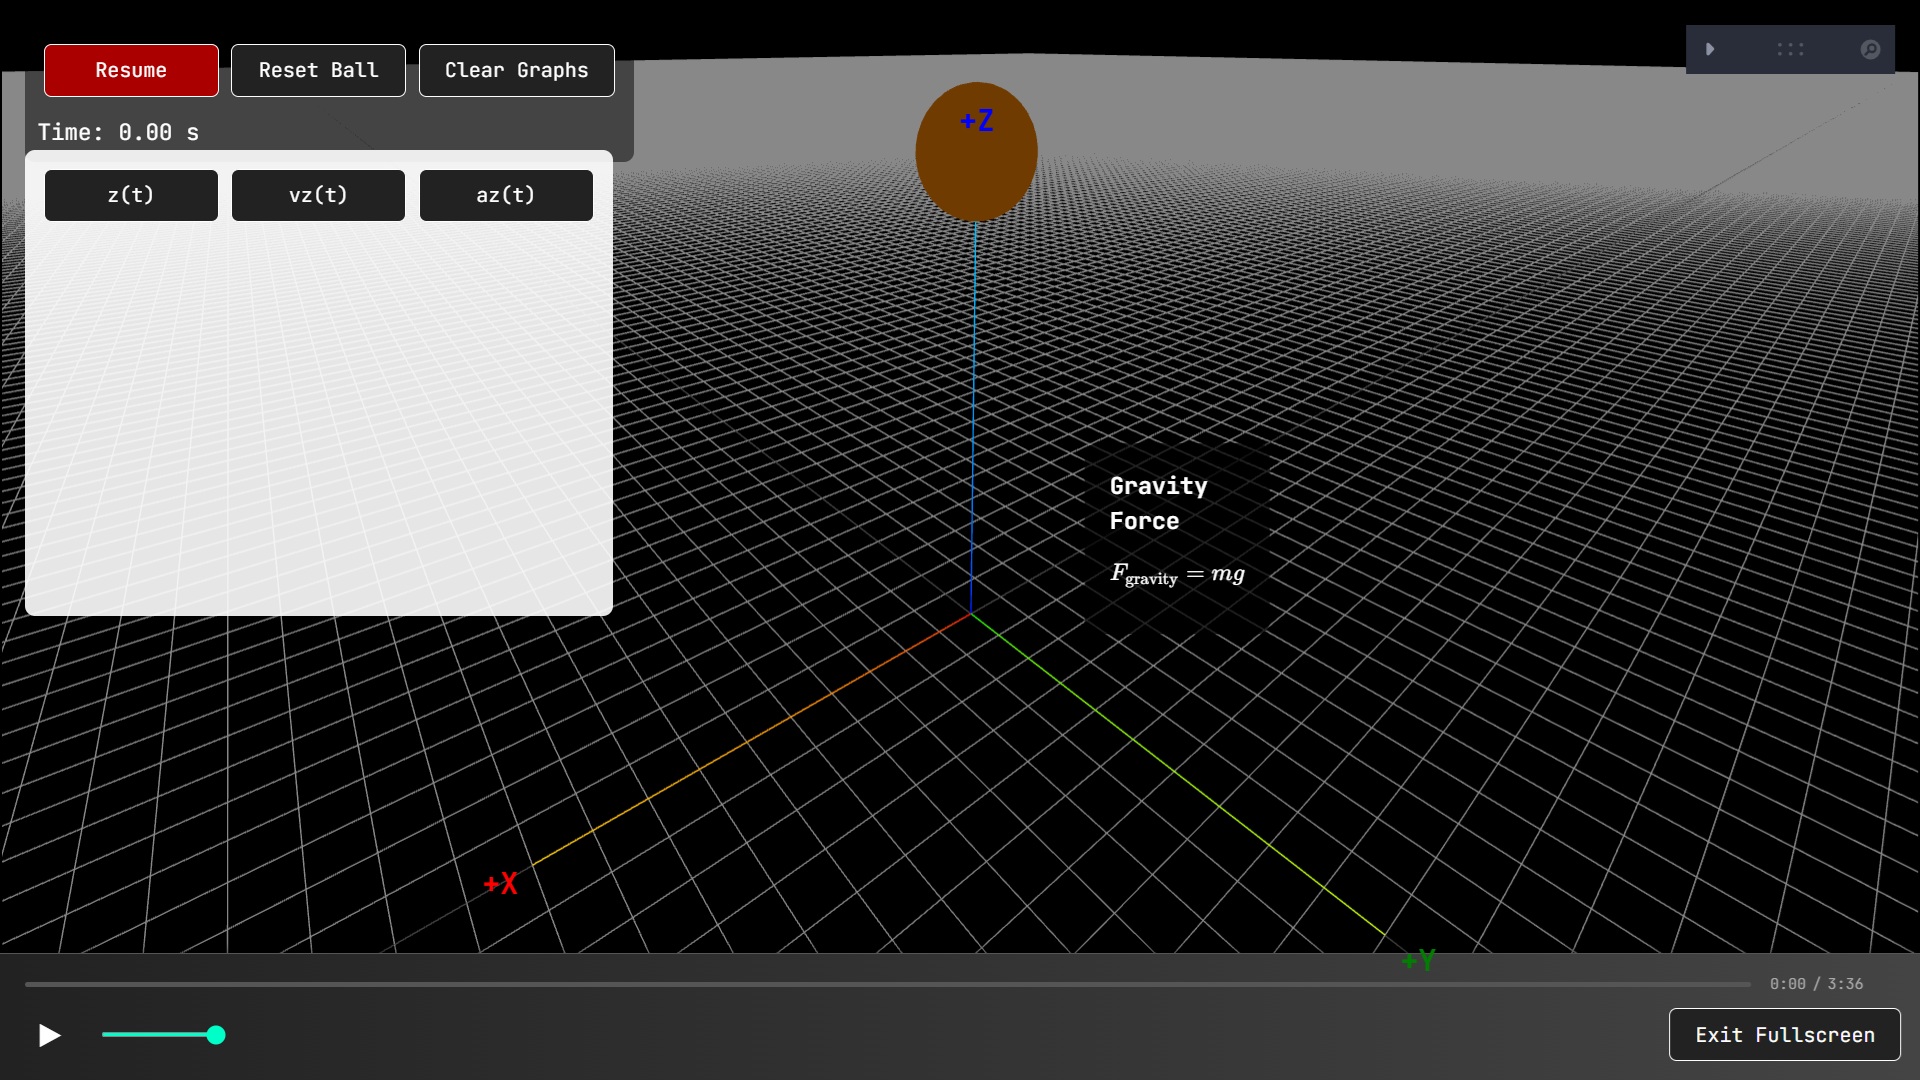Select the az(t) acceleration graph
This screenshot has width=1920, height=1080.
506,195
